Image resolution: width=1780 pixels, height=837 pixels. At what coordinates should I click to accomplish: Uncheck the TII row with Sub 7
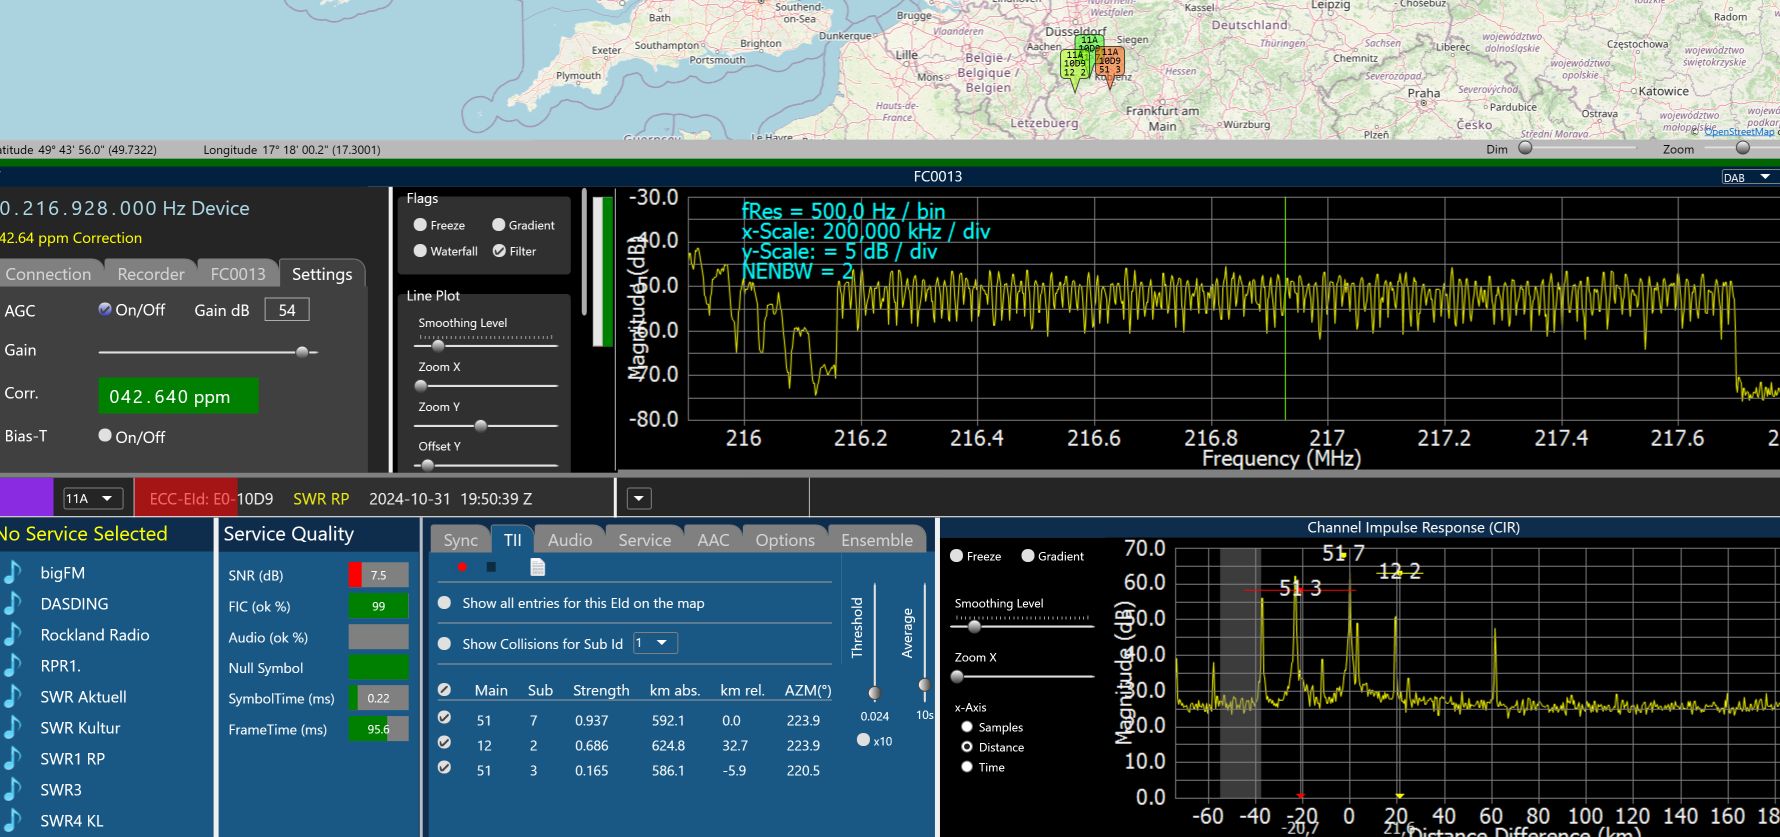tap(444, 717)
